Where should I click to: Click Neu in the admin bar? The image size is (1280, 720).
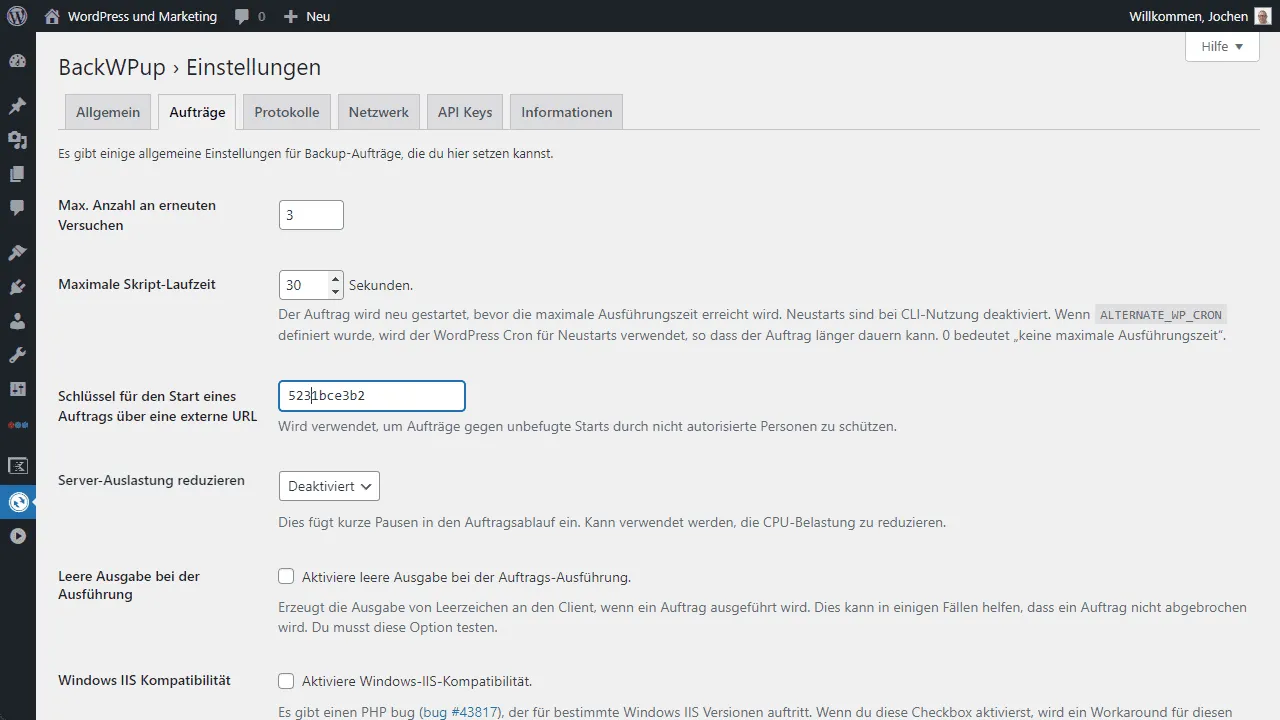click(x=318, y=16)
